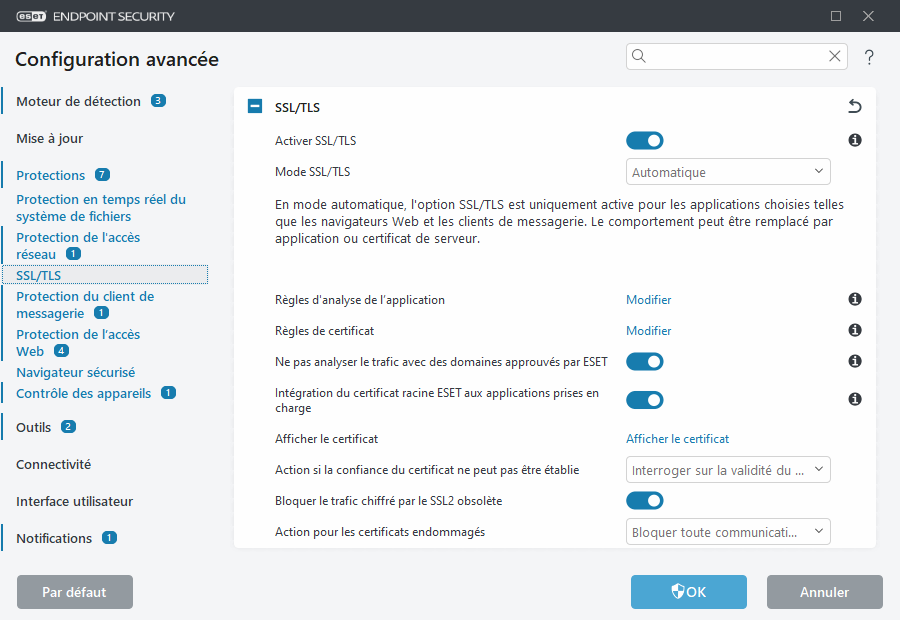Open the Mode SSL/TLS dropdown
This screenshot has height=620, width=900.
[x=728, y=172]
